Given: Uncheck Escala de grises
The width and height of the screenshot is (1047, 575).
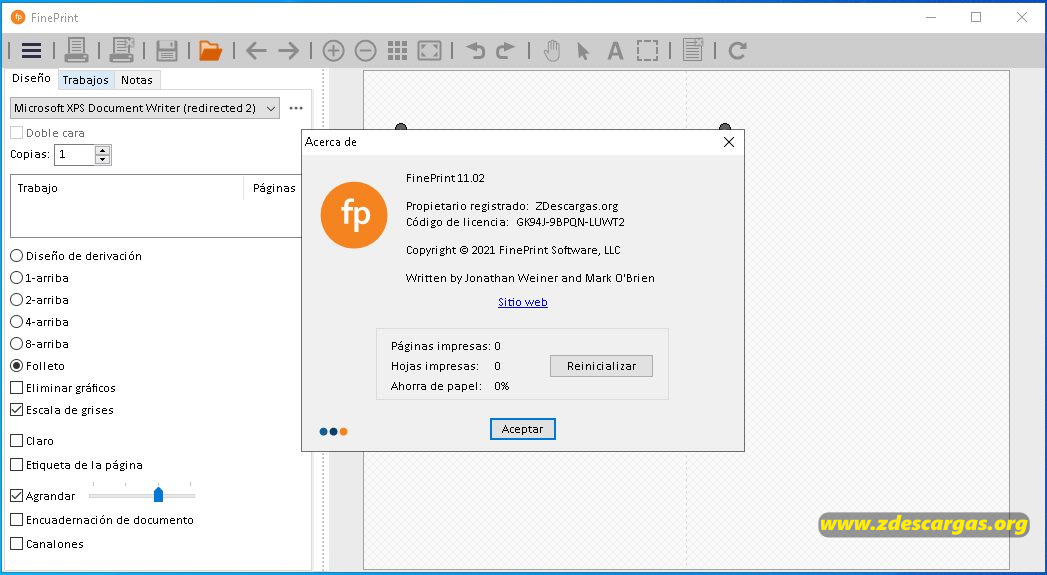Looking at the screenshot, I should pyautogui.click(x=17, y=410).
